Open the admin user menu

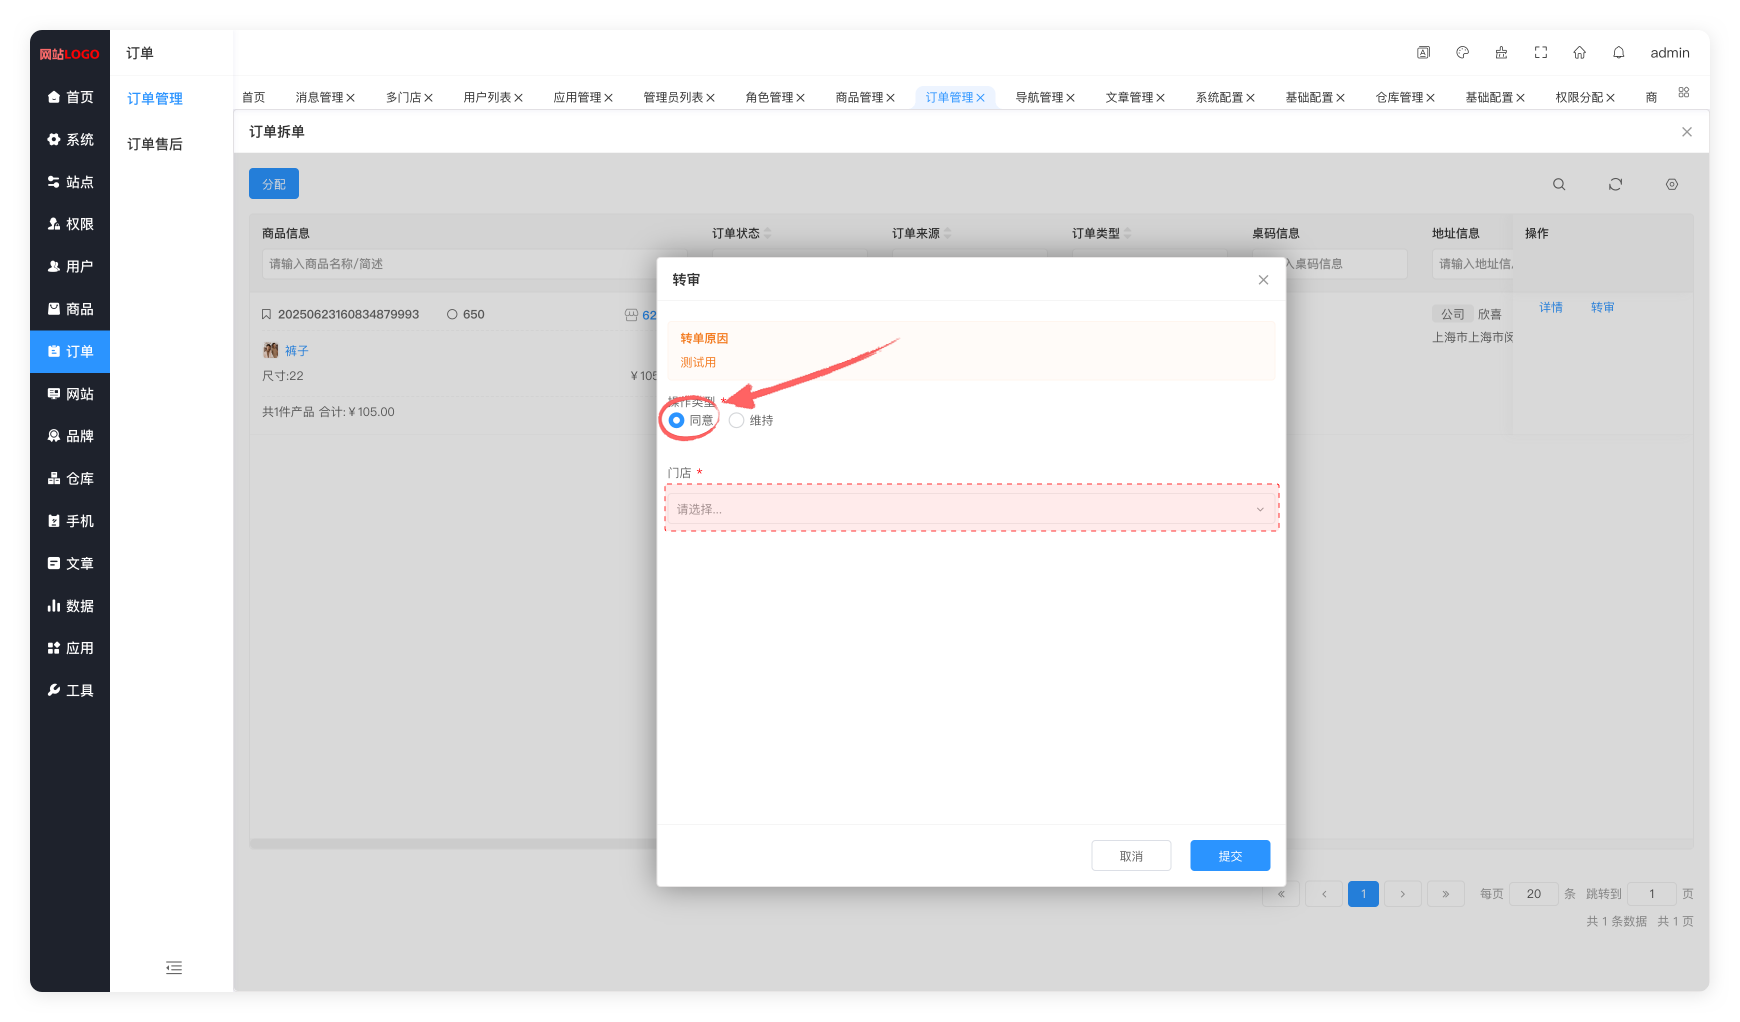[1669, 53]
